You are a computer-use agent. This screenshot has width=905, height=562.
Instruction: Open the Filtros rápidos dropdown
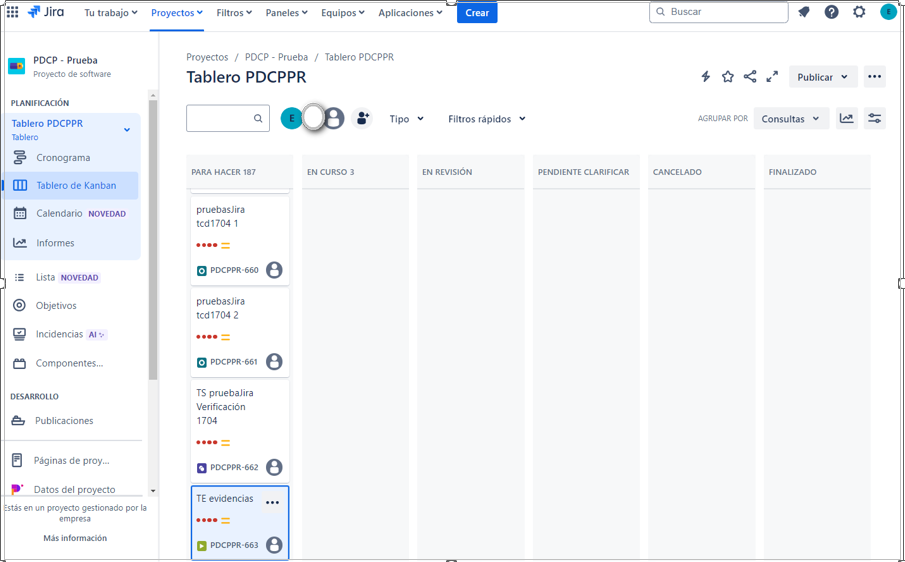[486, 119]
